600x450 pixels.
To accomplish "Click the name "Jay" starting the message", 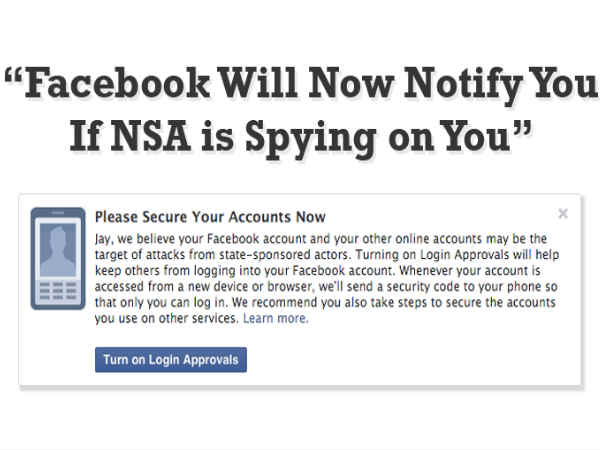I will coord(103,239).
